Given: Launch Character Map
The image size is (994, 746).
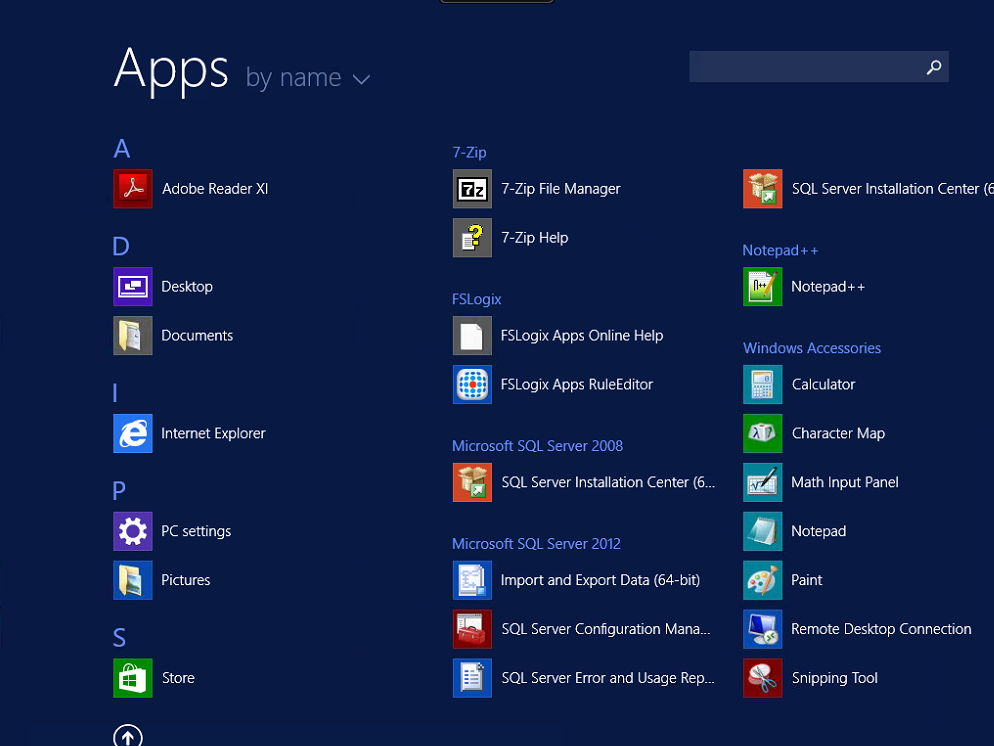Looking at the screenshot, I should [x=815, y=434].
